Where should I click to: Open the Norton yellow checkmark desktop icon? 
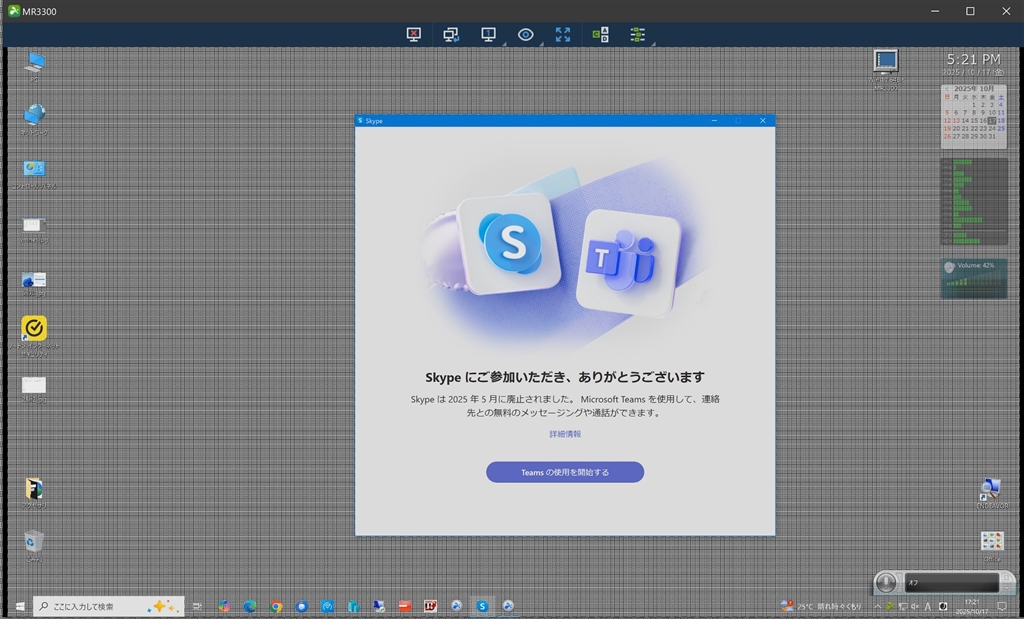point(34,328)
